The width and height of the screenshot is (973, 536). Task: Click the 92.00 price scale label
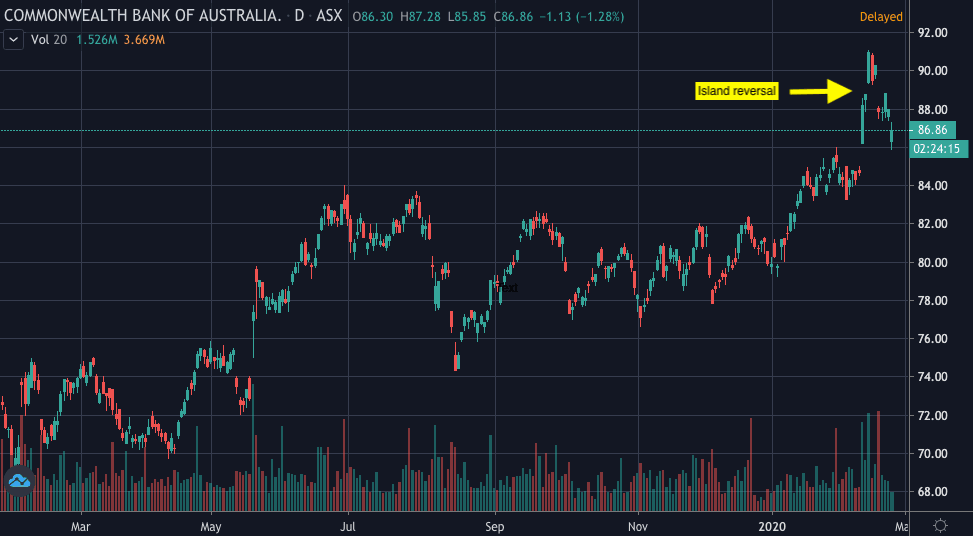(x=933, y=33)
